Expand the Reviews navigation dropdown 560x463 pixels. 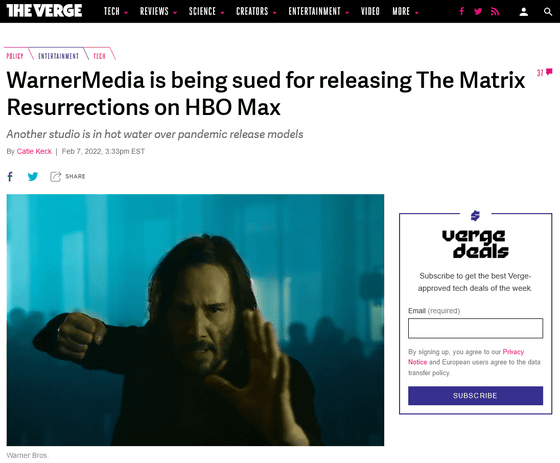coord(158,12)
